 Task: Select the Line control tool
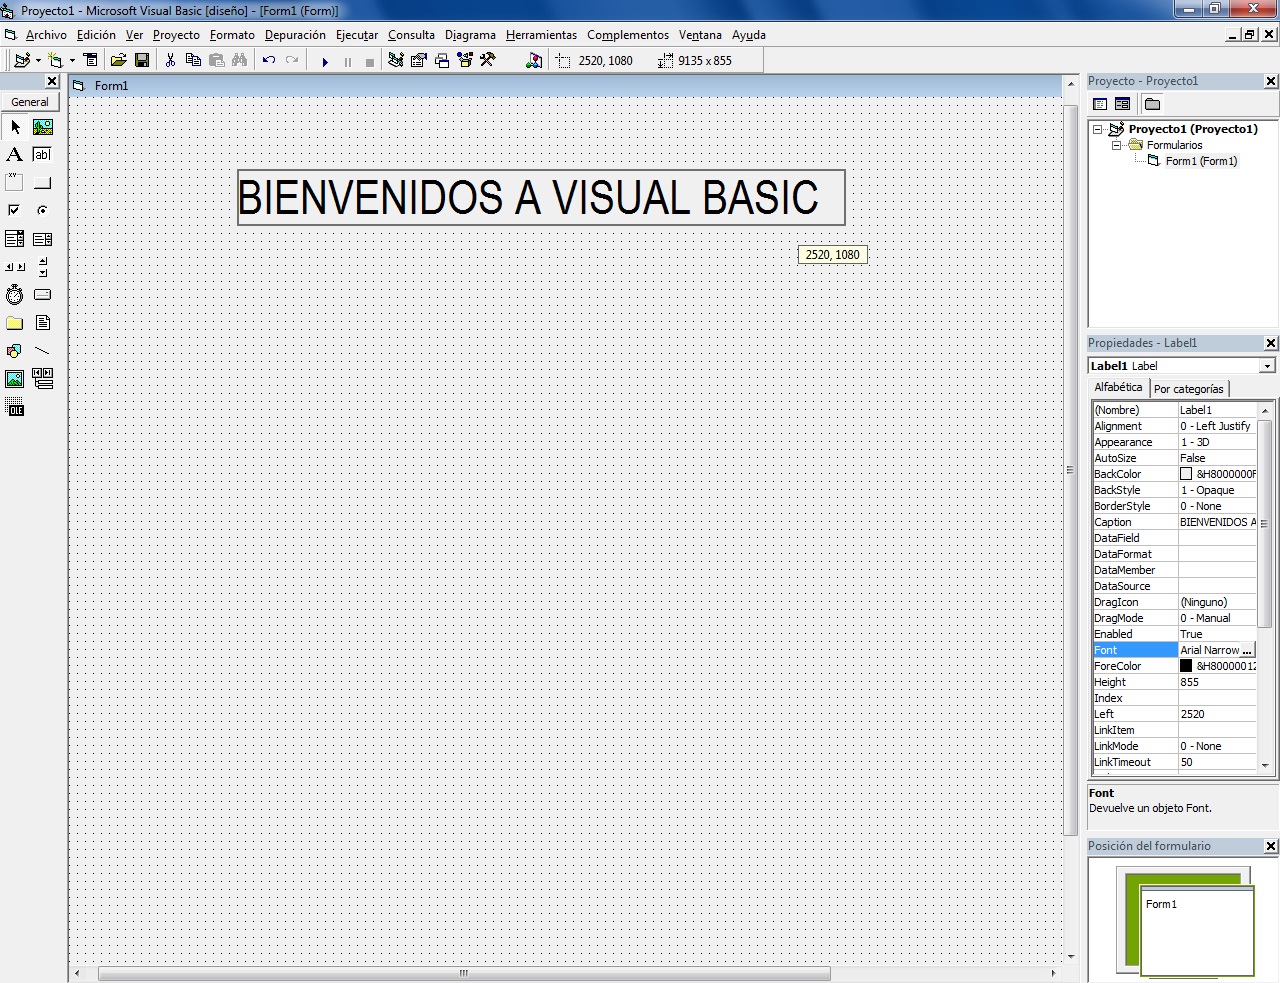[x=43, y=351]
